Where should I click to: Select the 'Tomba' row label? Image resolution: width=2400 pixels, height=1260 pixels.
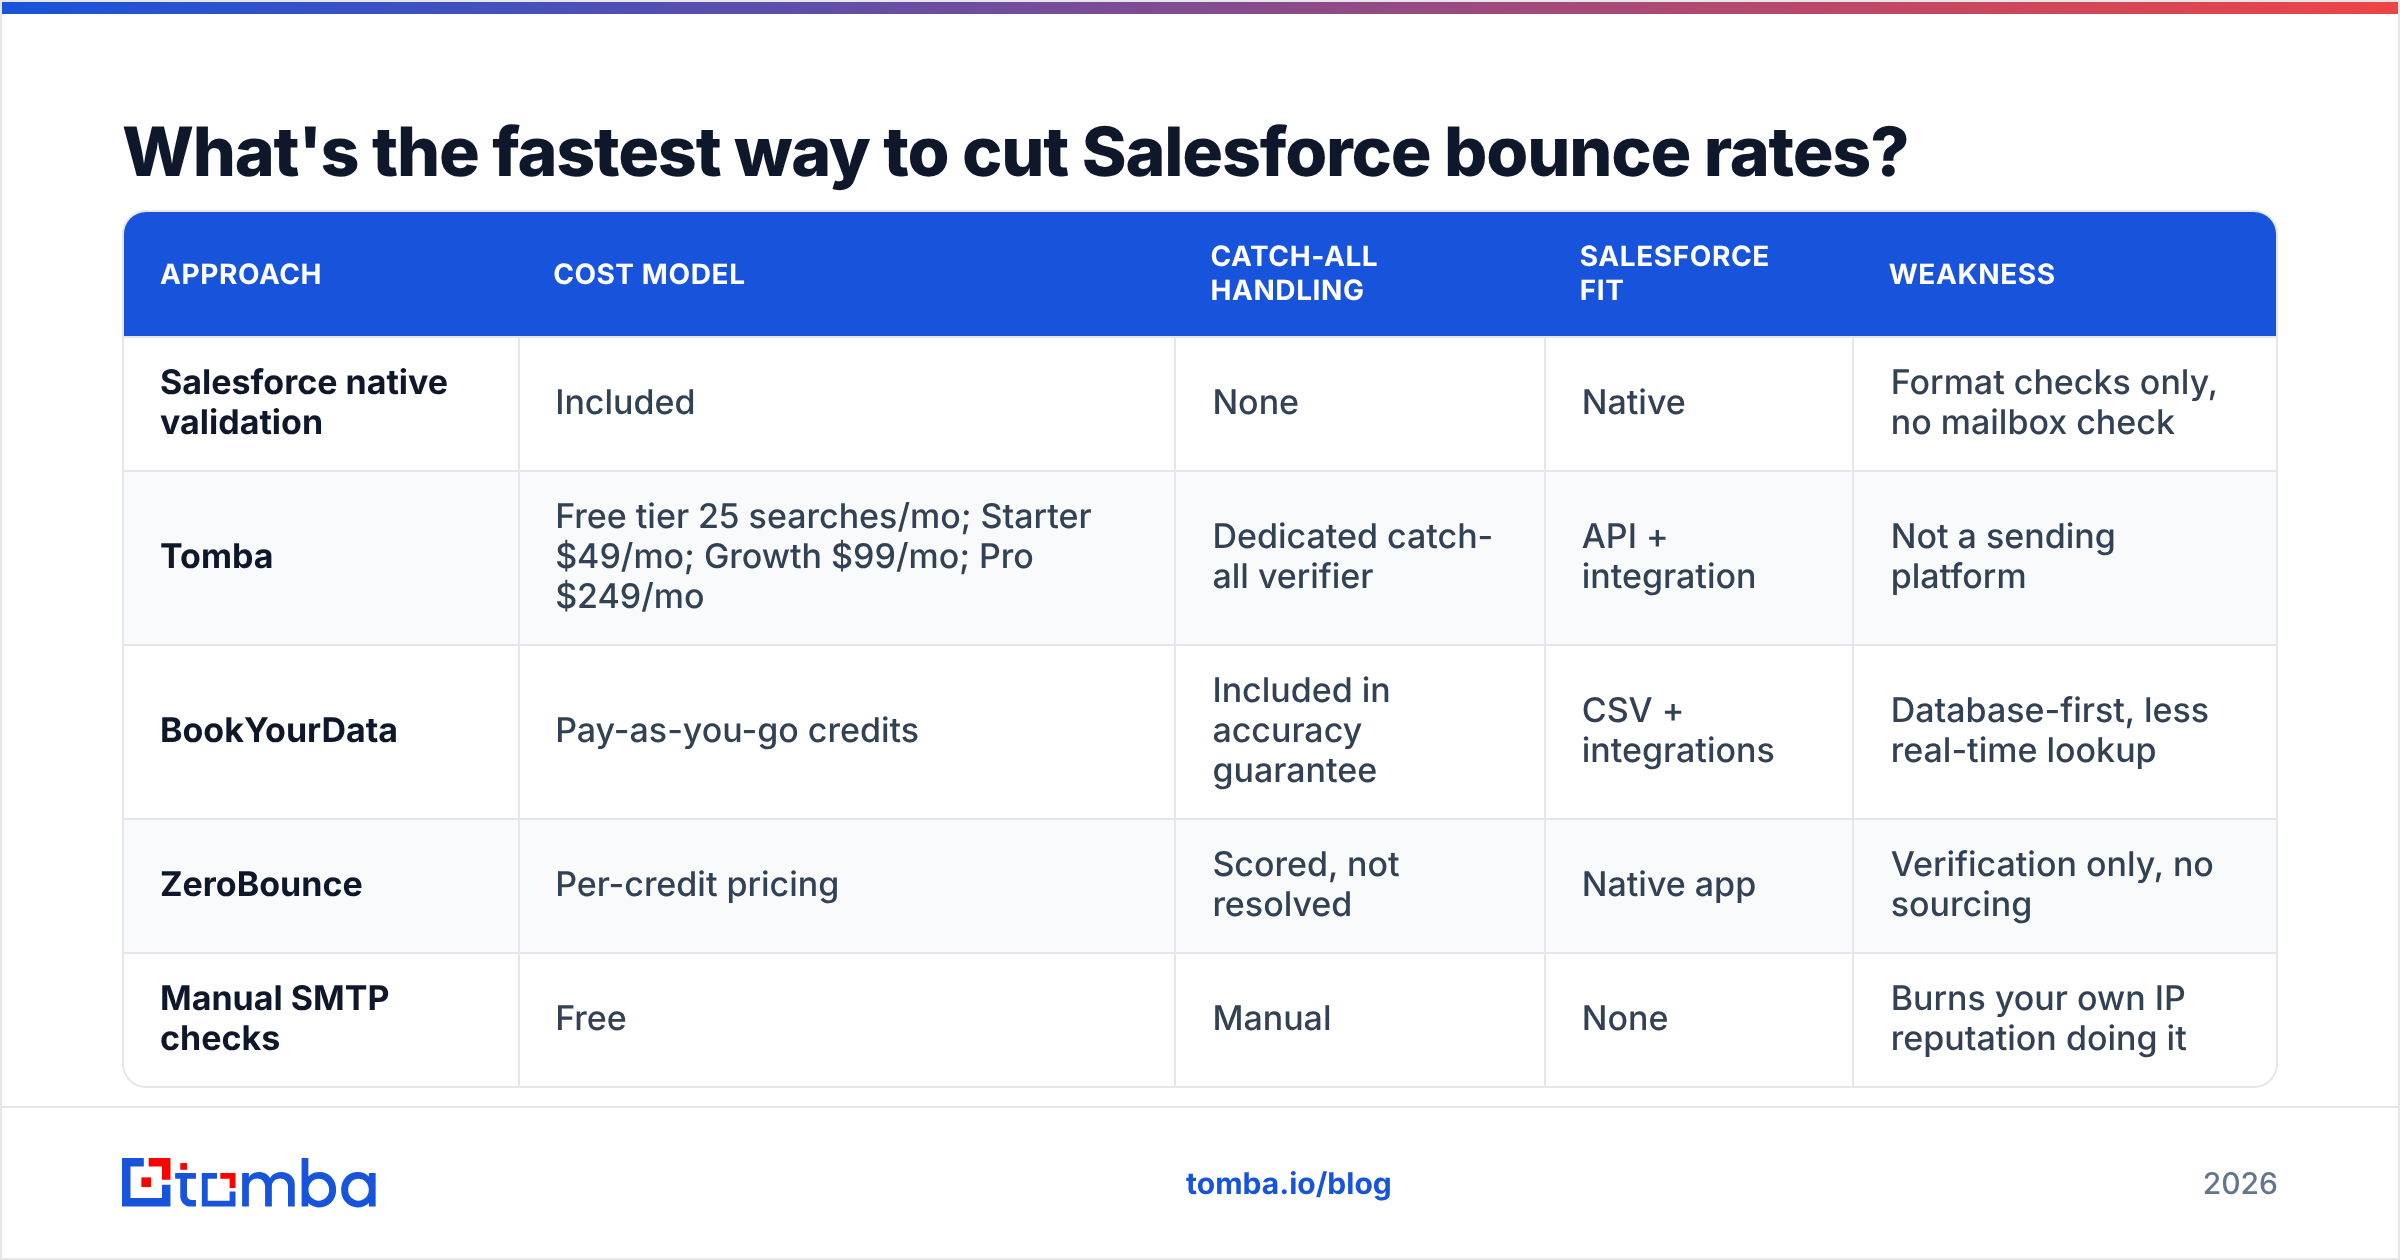coord(217,556)
